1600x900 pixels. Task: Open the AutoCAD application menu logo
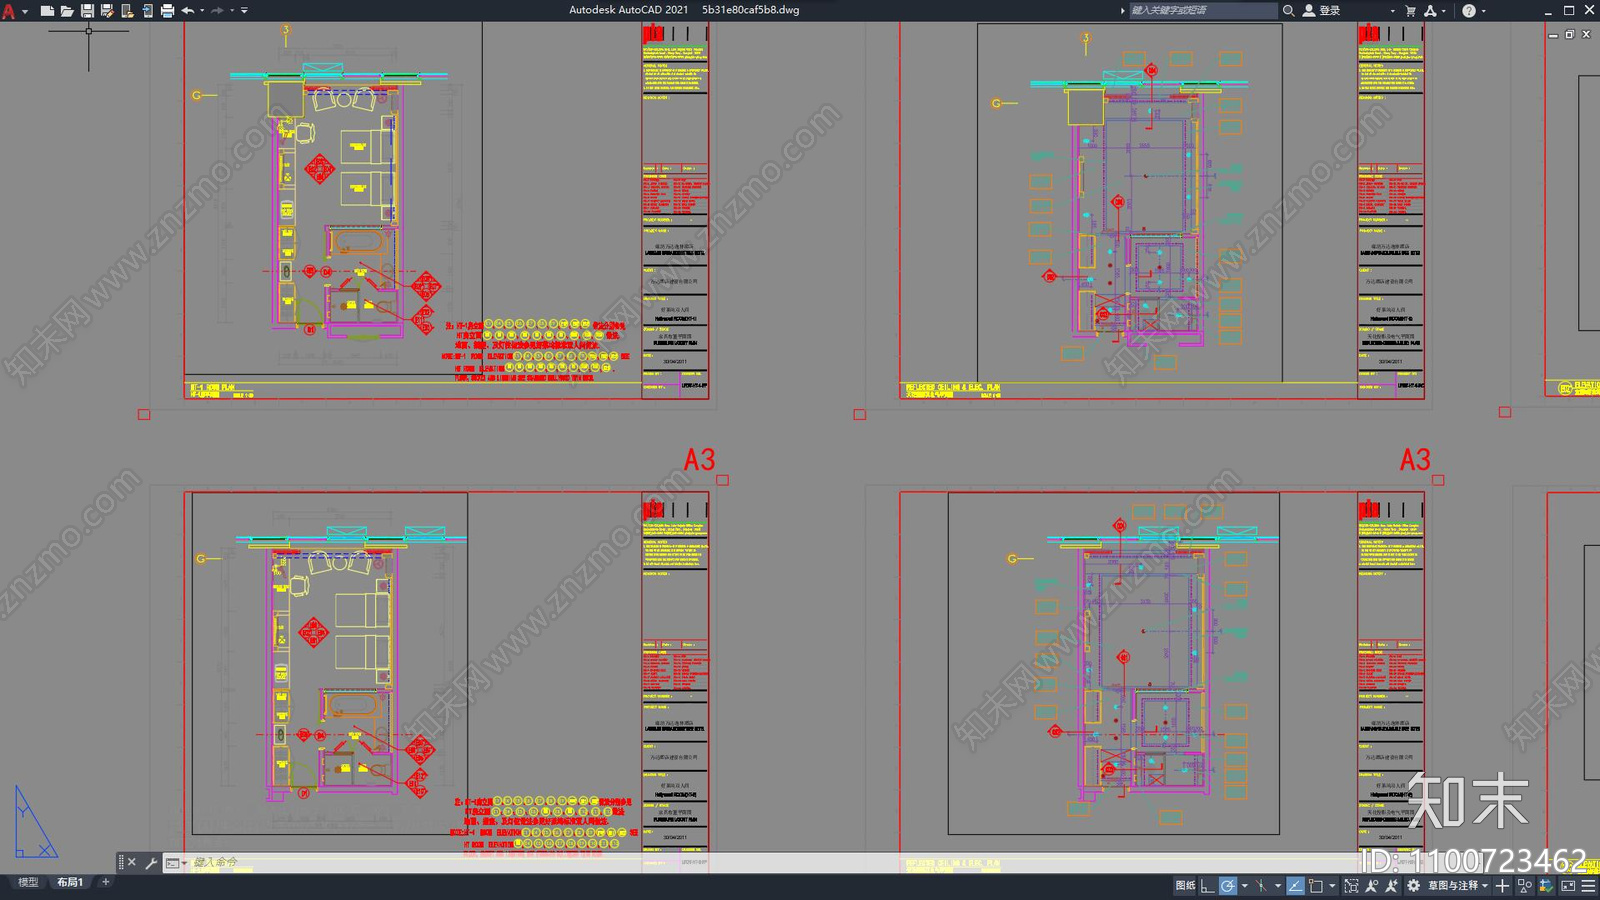[x=9, y=11]
